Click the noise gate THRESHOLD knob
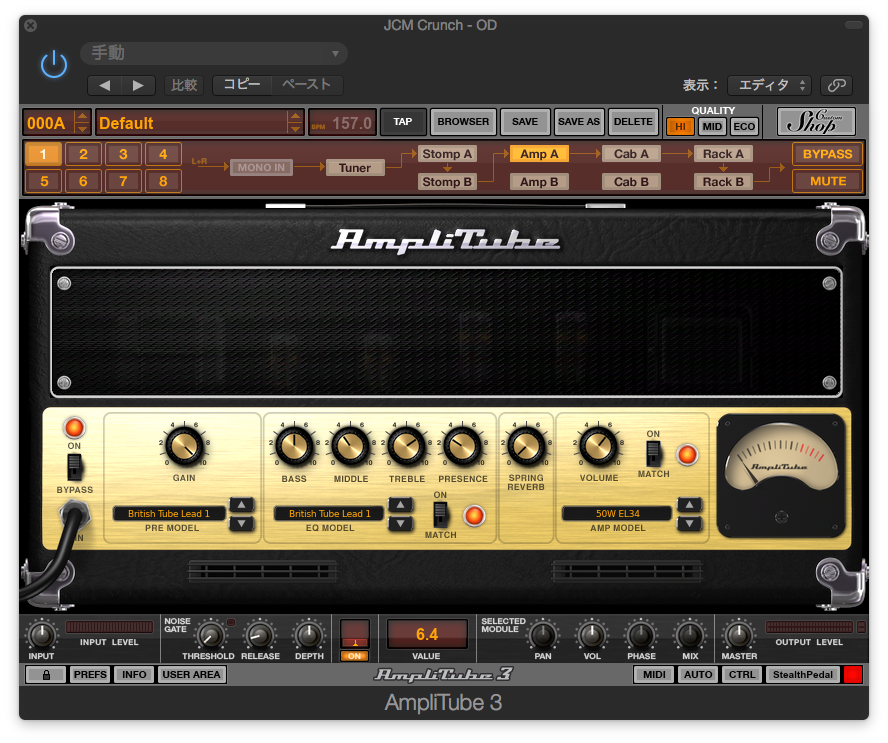The image size is (888, 743). coord(210,635)
